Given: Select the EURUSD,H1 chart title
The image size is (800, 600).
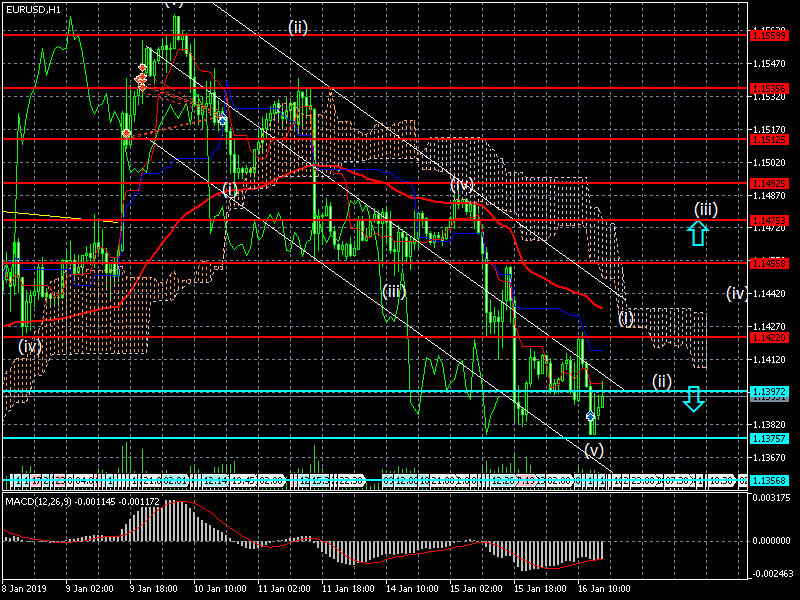Looking at the screenshot, I should click(x=33, y=10).
